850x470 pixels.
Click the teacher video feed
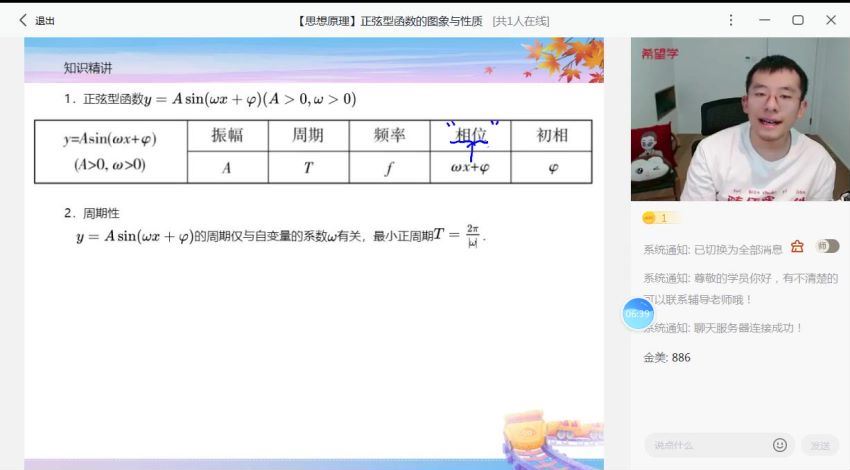pos(740,119)
